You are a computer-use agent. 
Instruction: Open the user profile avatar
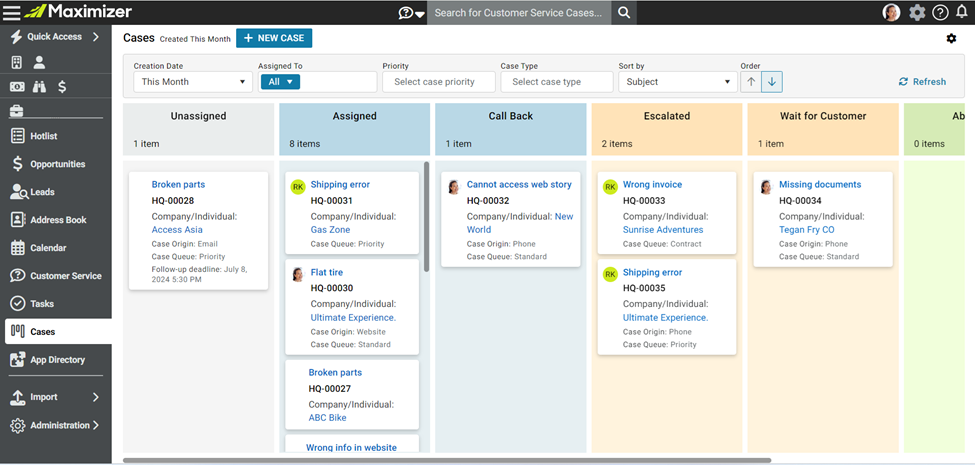tap(891, 12)
